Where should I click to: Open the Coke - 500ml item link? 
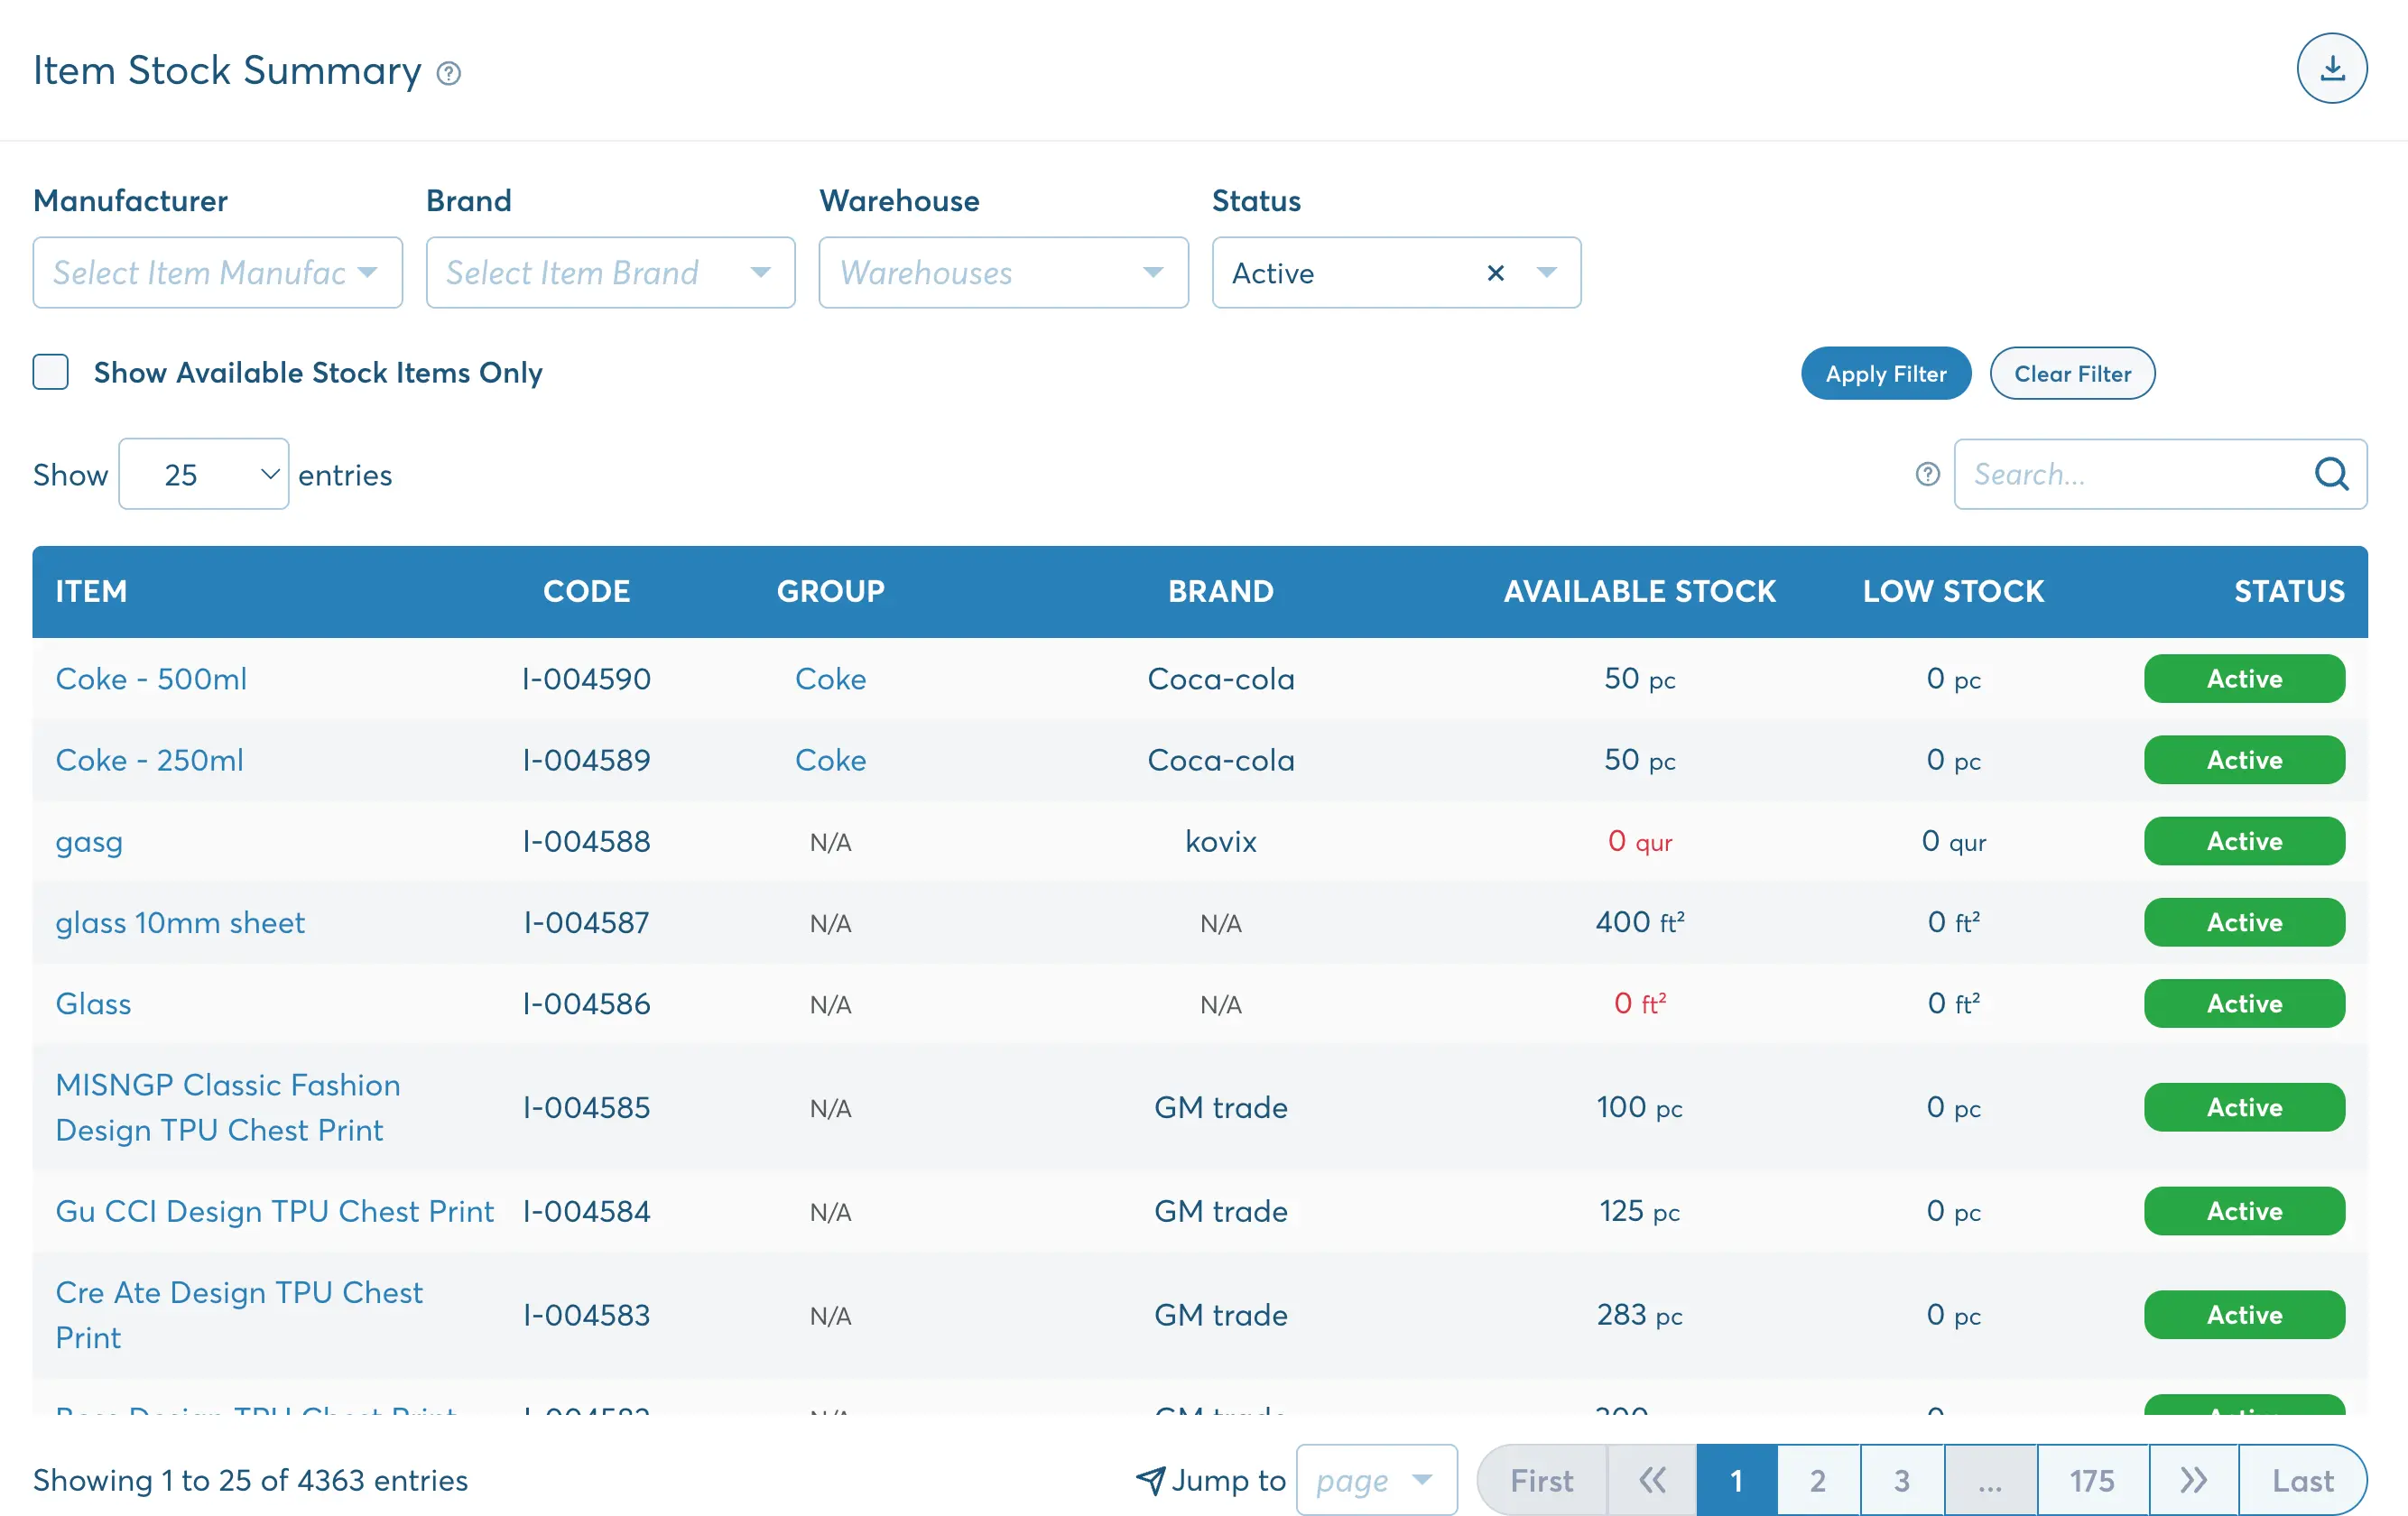coord(151,678)
